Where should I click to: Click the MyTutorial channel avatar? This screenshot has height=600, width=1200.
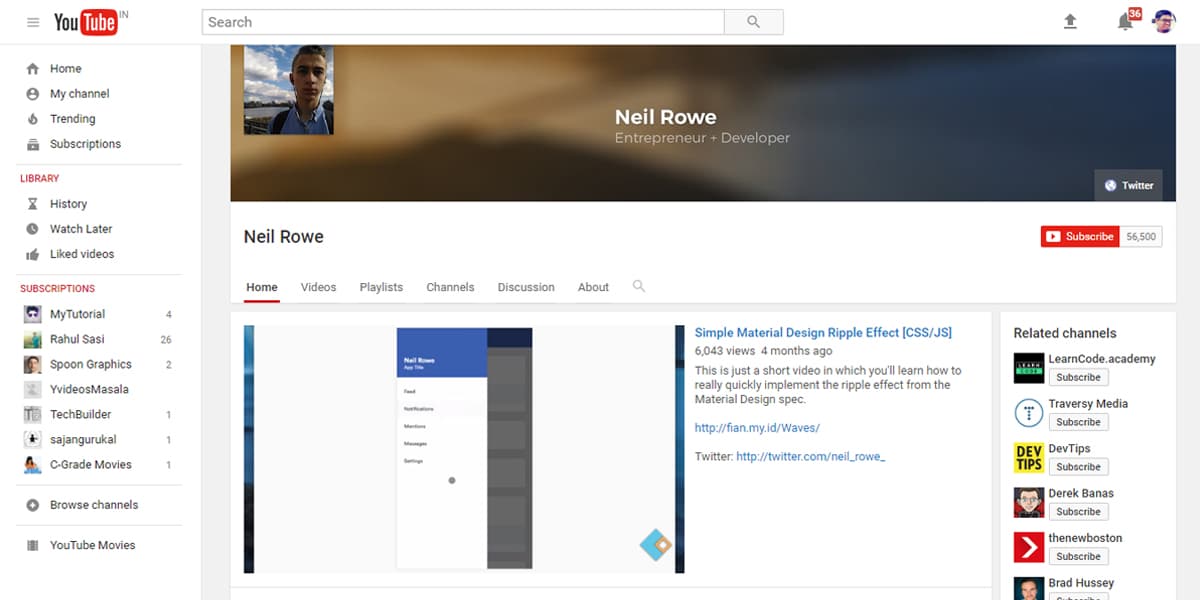33,314
